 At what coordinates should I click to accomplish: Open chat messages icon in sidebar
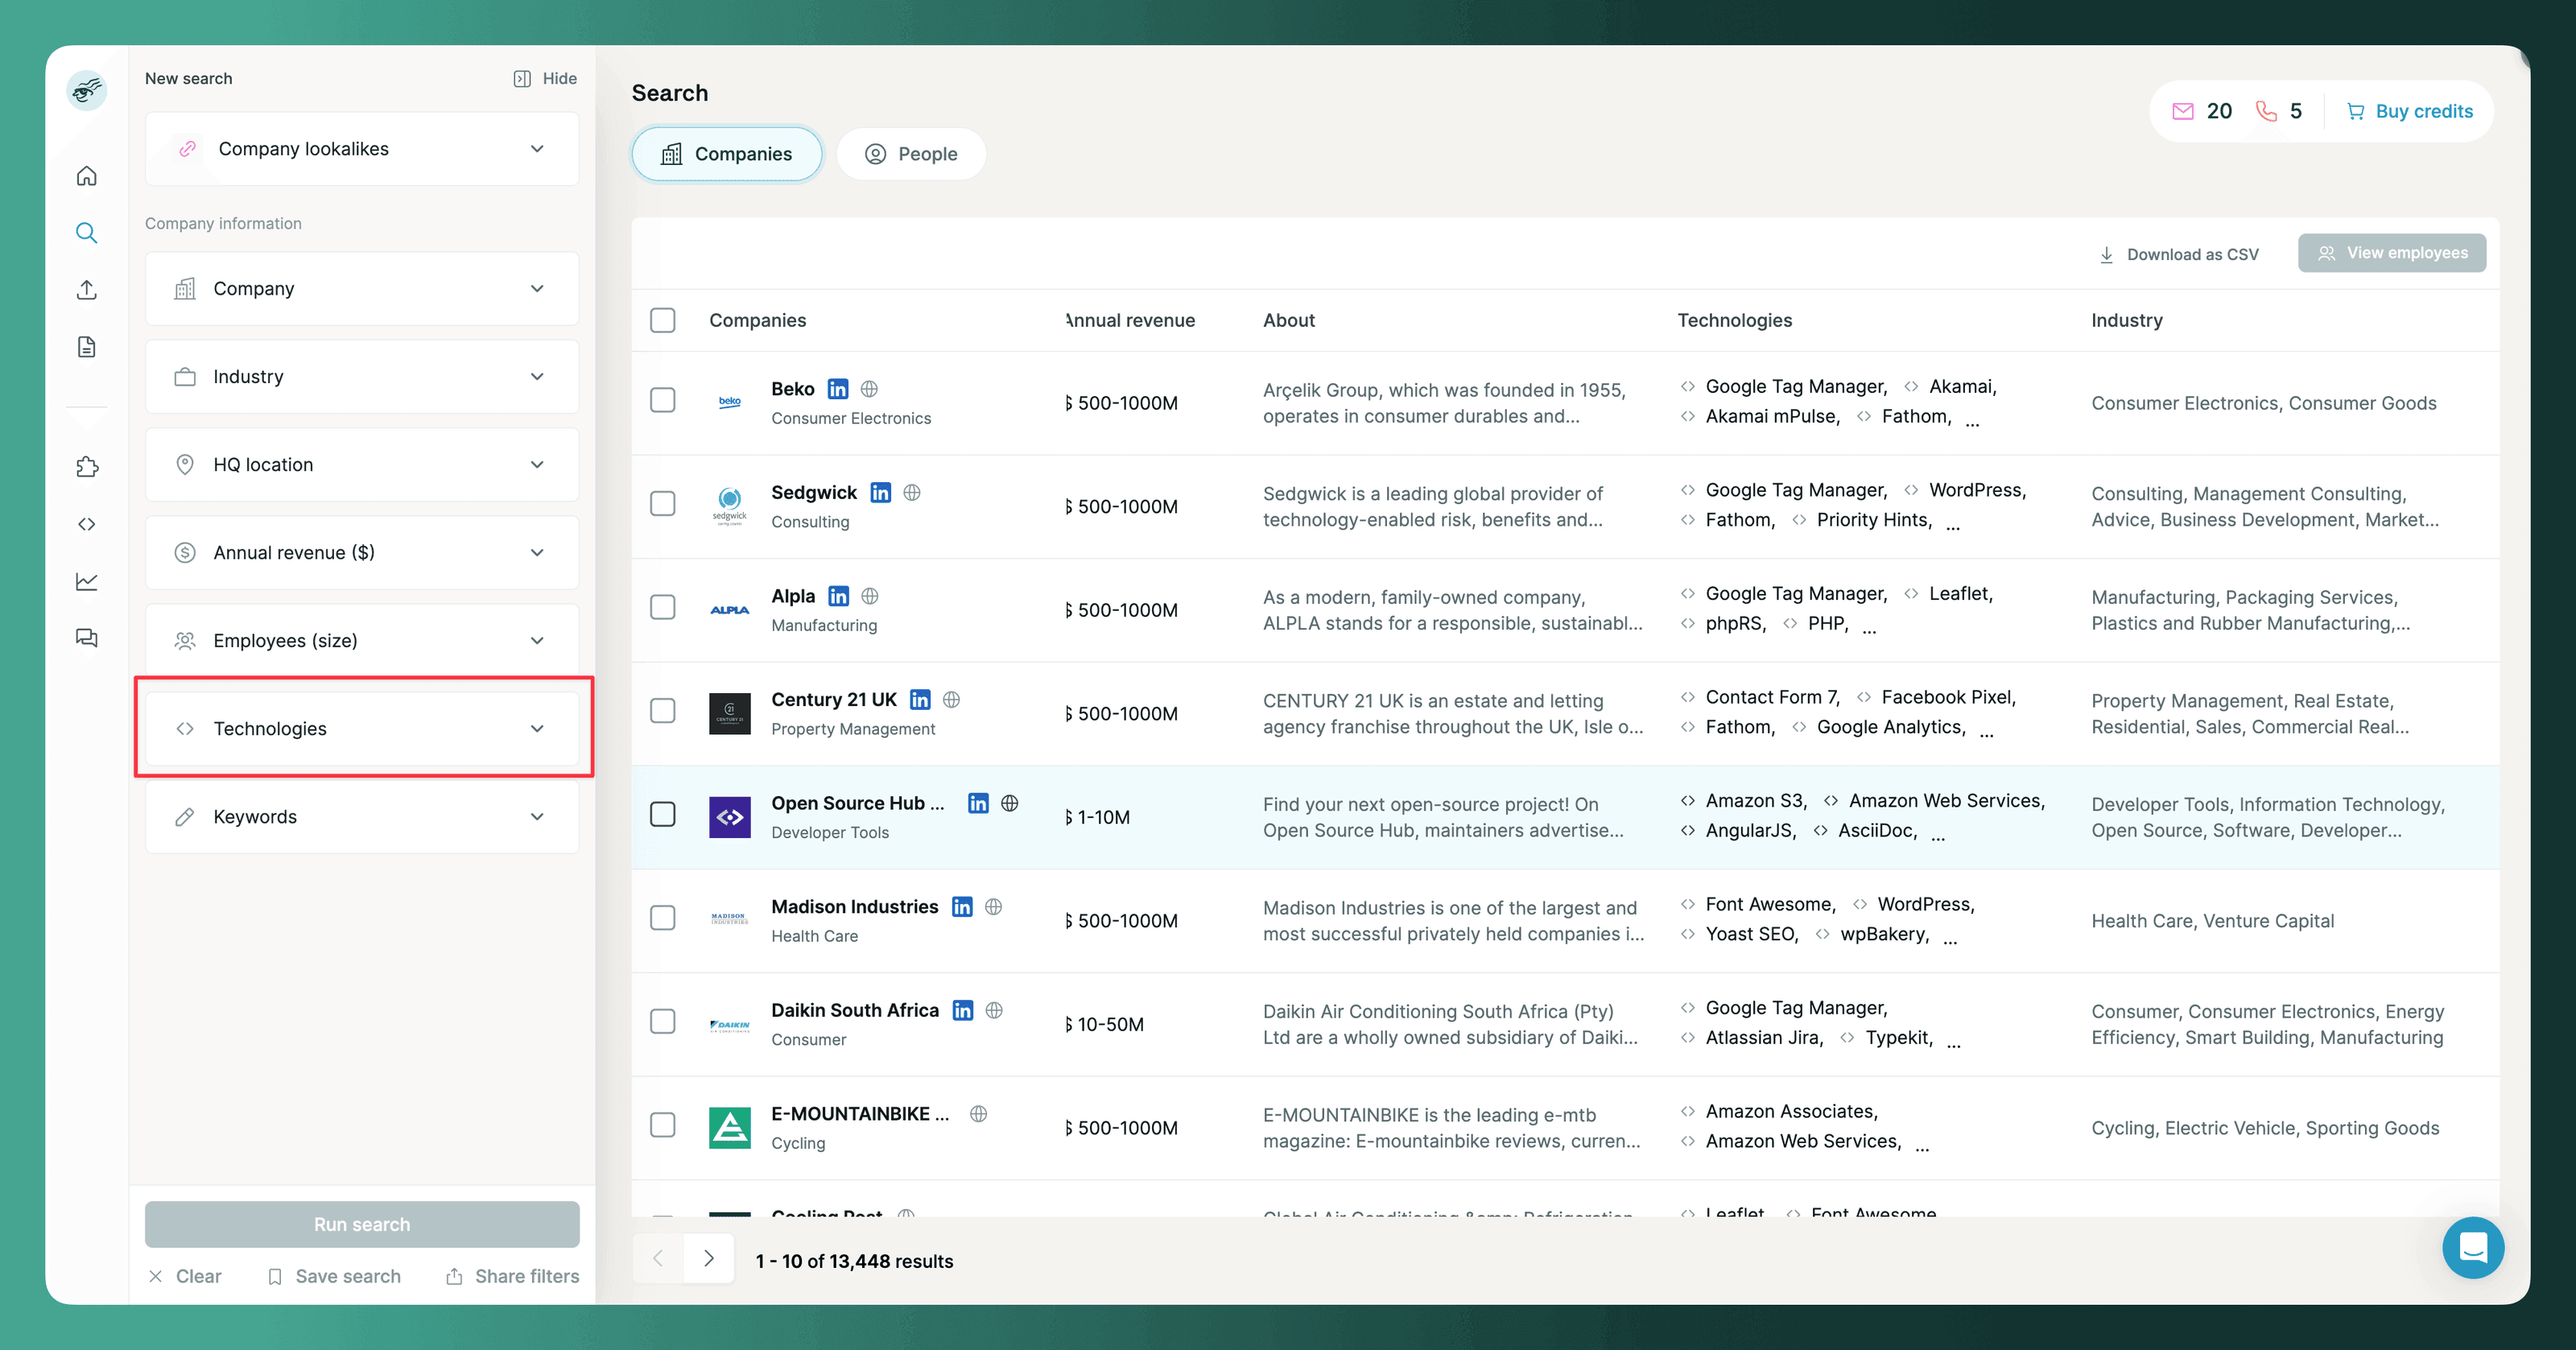coord(87,638)
